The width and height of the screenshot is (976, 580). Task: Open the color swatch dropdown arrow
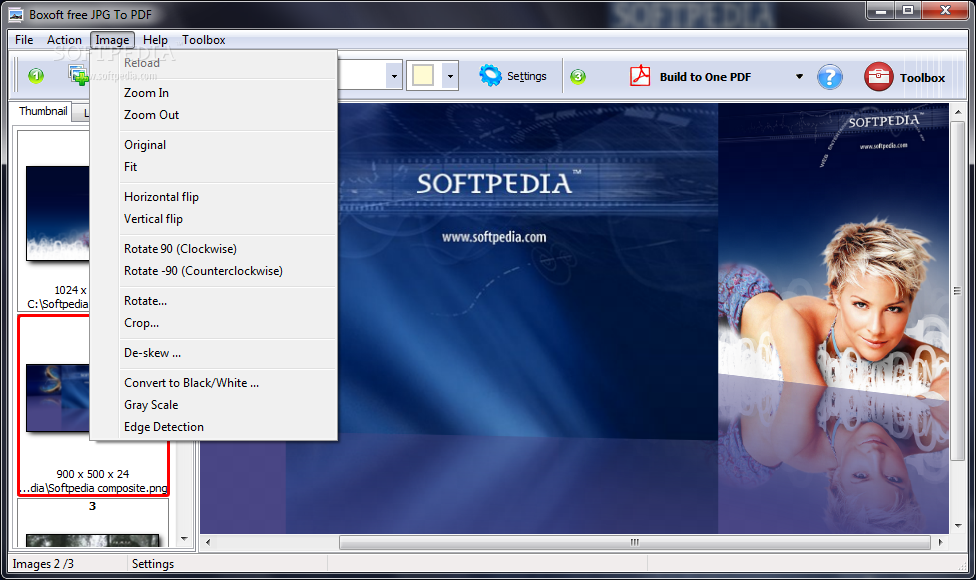click(x=450, y=77)
